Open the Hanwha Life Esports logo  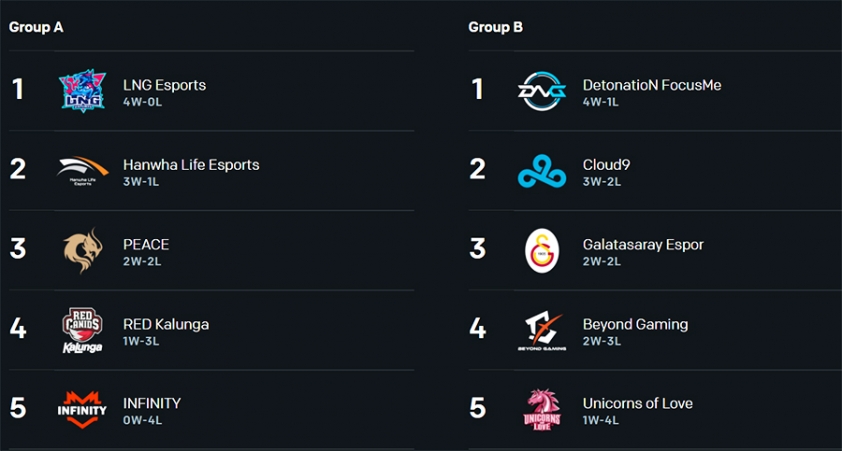coord(83,171)
